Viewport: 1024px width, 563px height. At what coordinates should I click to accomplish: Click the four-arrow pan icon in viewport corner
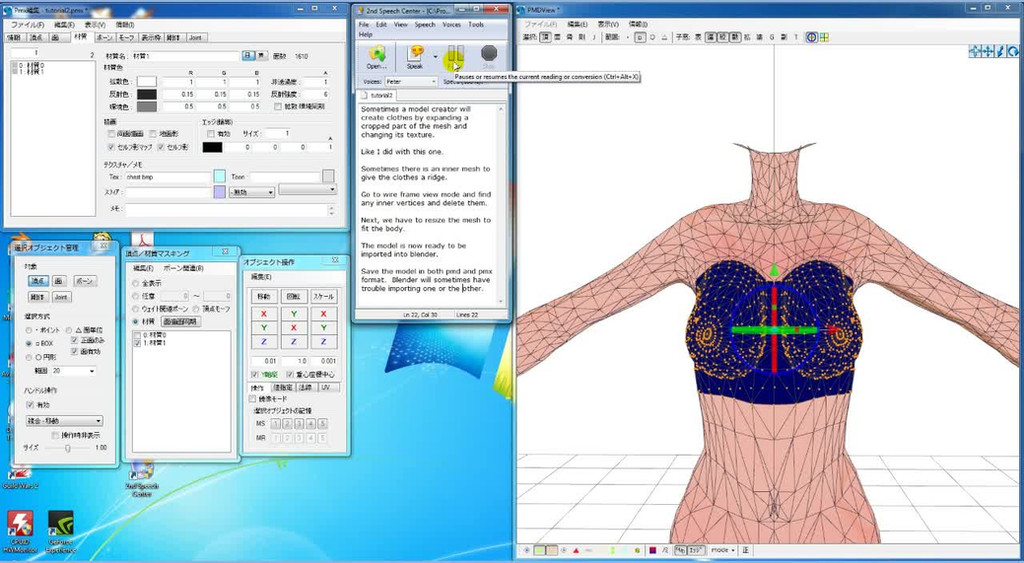(x=989, y=51)
